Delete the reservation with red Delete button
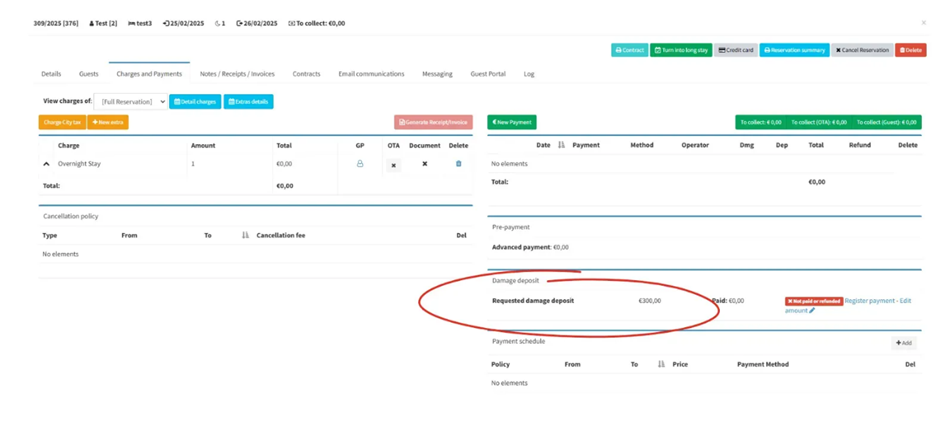This screenshot has height=421, width=945. [911, 51]
